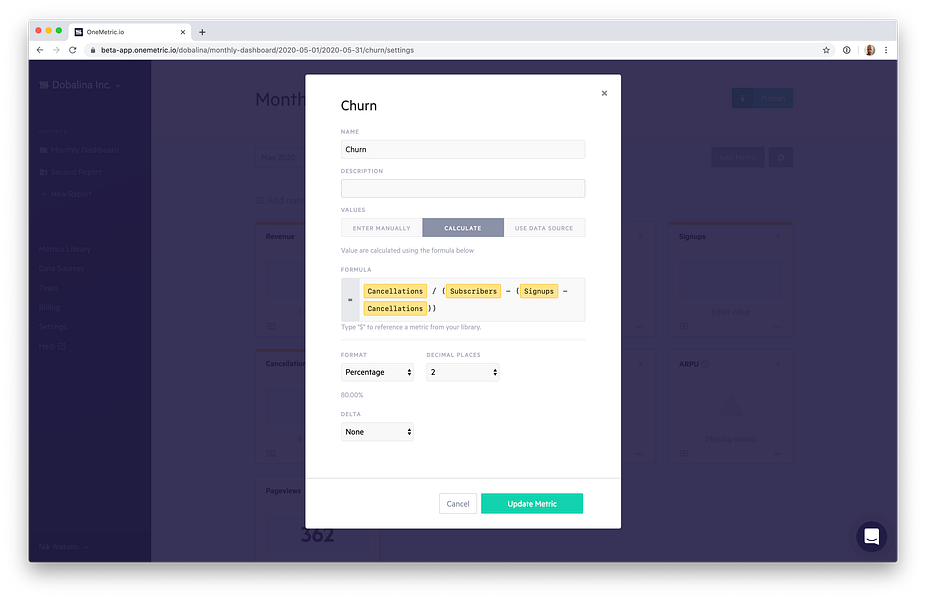Open the Signups card chevron
Screen dimensions: 926x600
click(777, 237)
